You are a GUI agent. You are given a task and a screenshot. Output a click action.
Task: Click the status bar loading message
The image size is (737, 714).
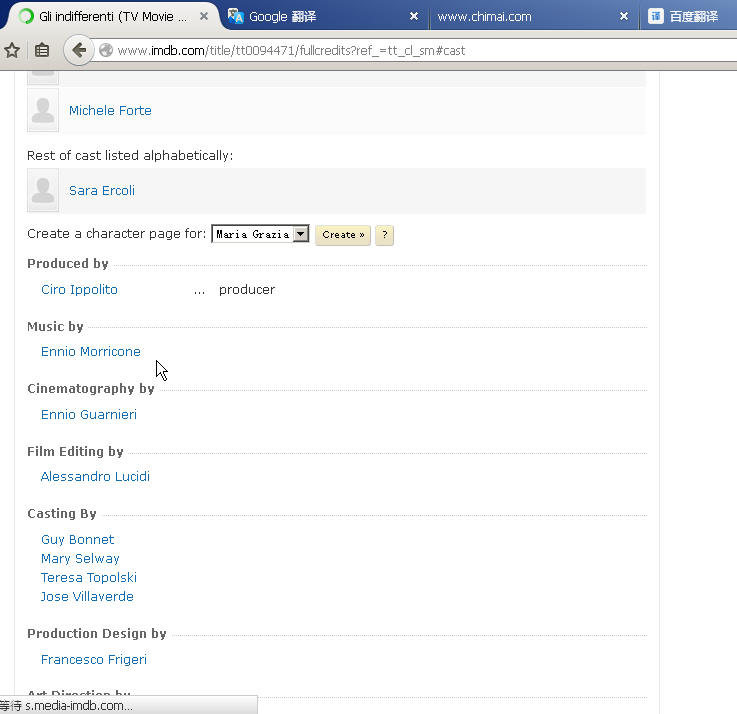pyautogui.click(x=67, y=706)
